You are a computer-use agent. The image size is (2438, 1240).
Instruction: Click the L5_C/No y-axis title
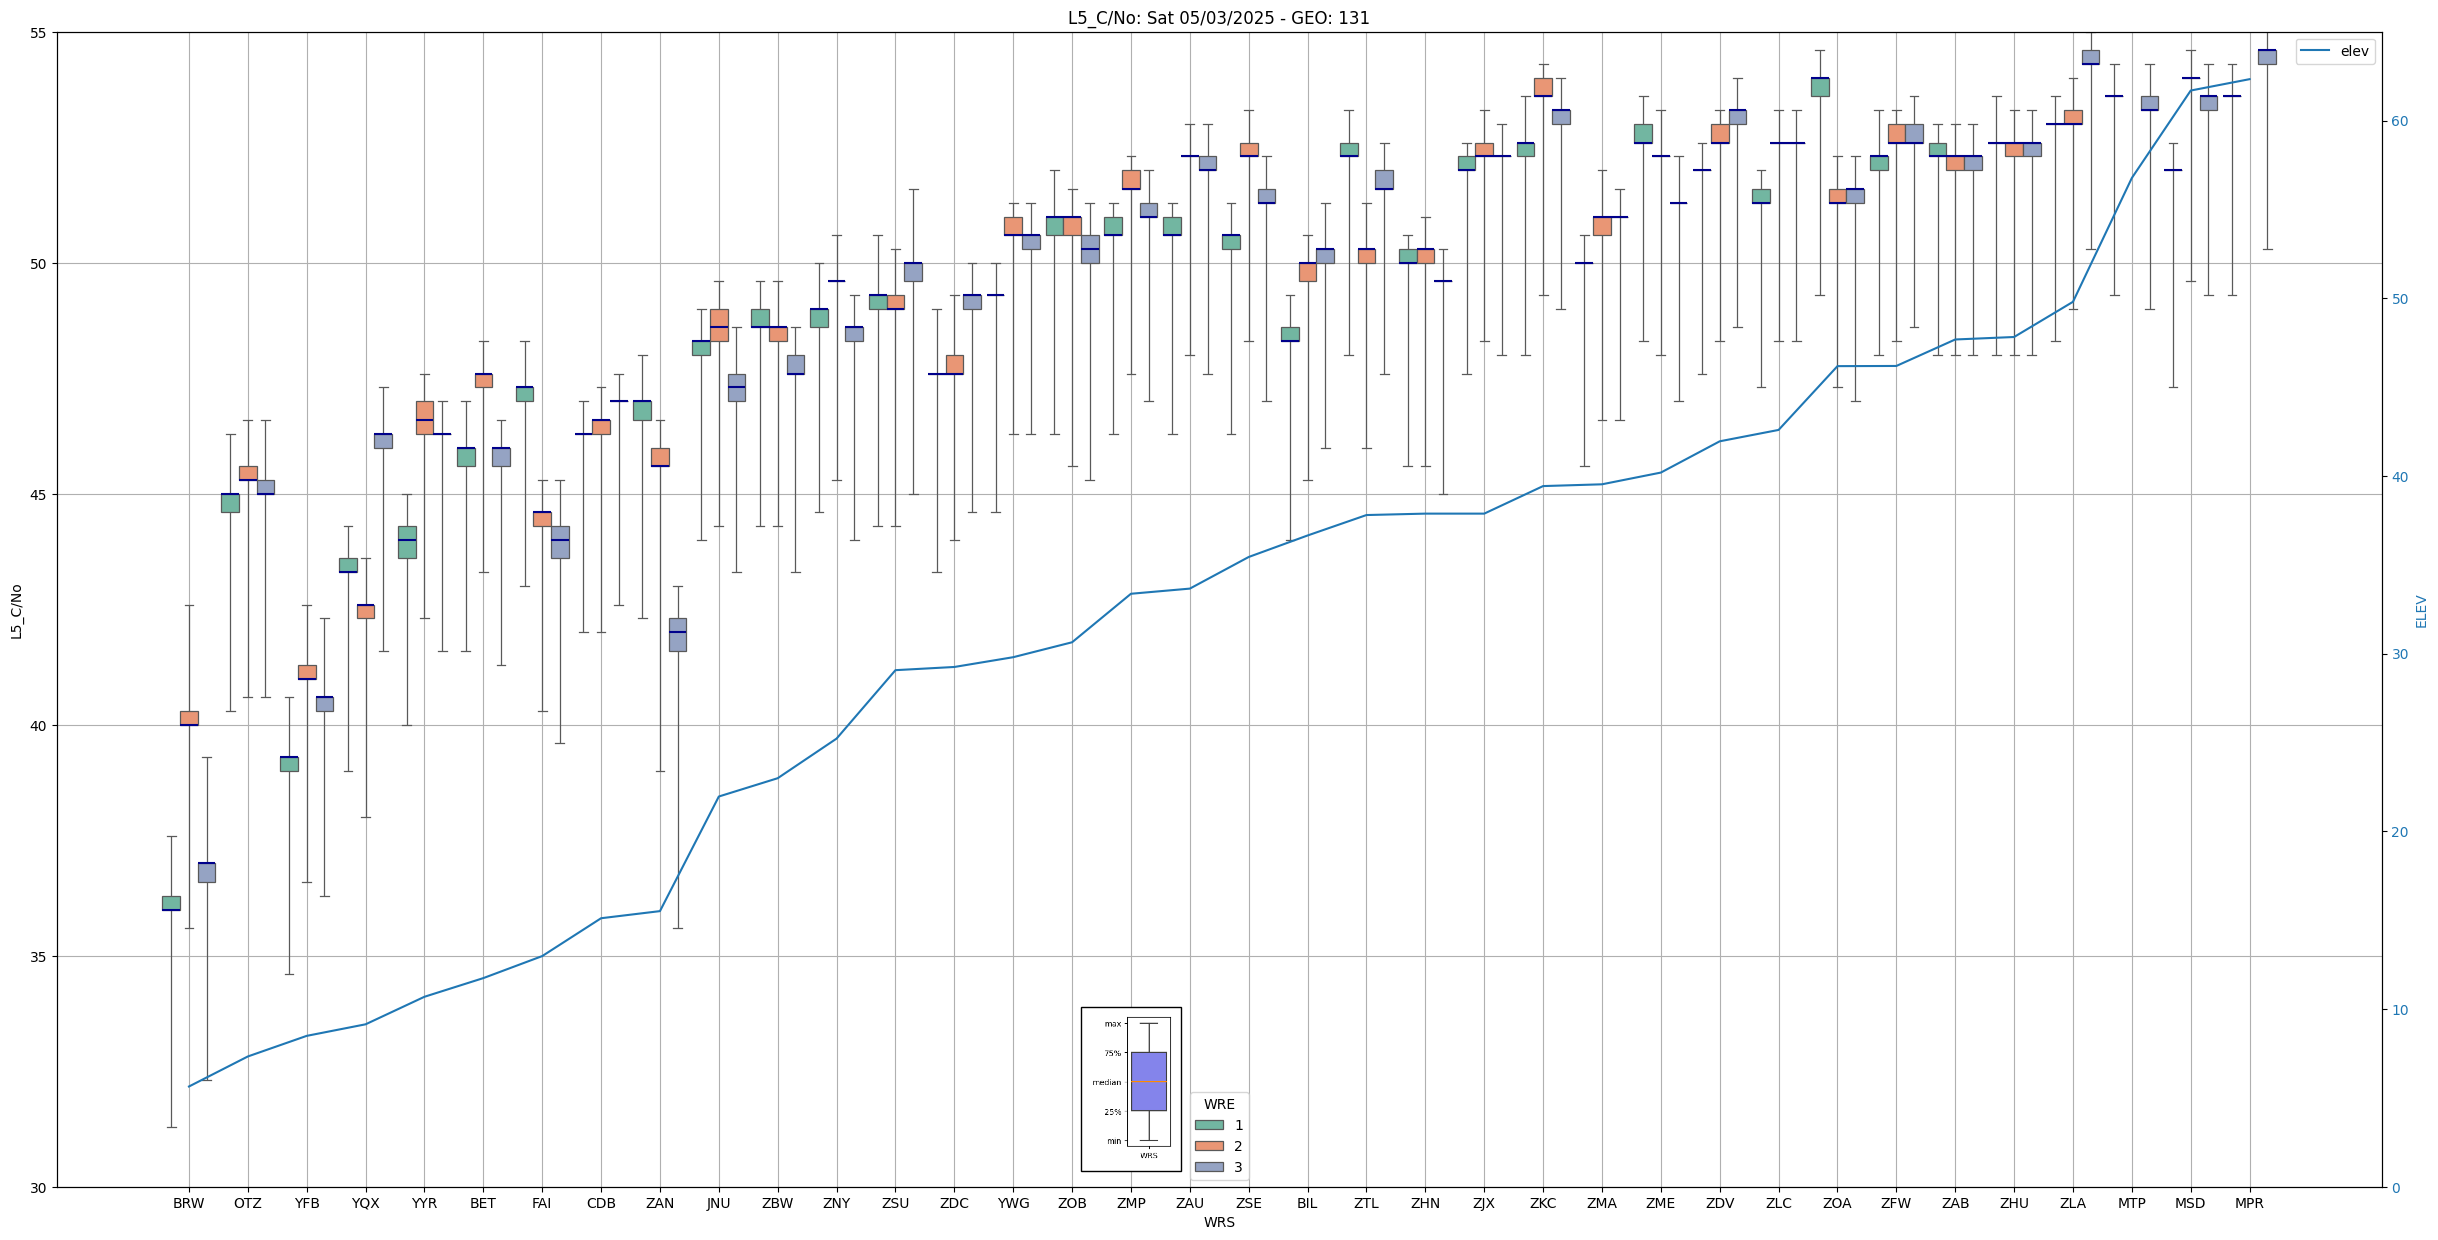pos(16,611)
